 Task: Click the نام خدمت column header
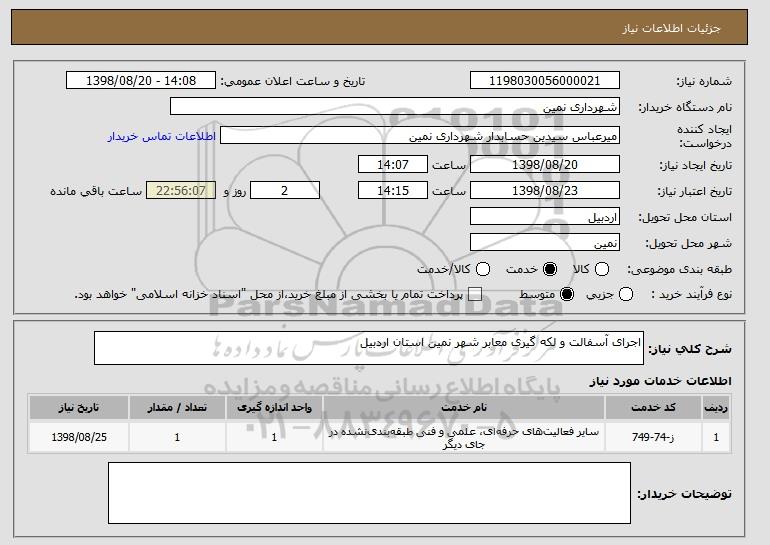pyautogui.click(x=464, y=408)
